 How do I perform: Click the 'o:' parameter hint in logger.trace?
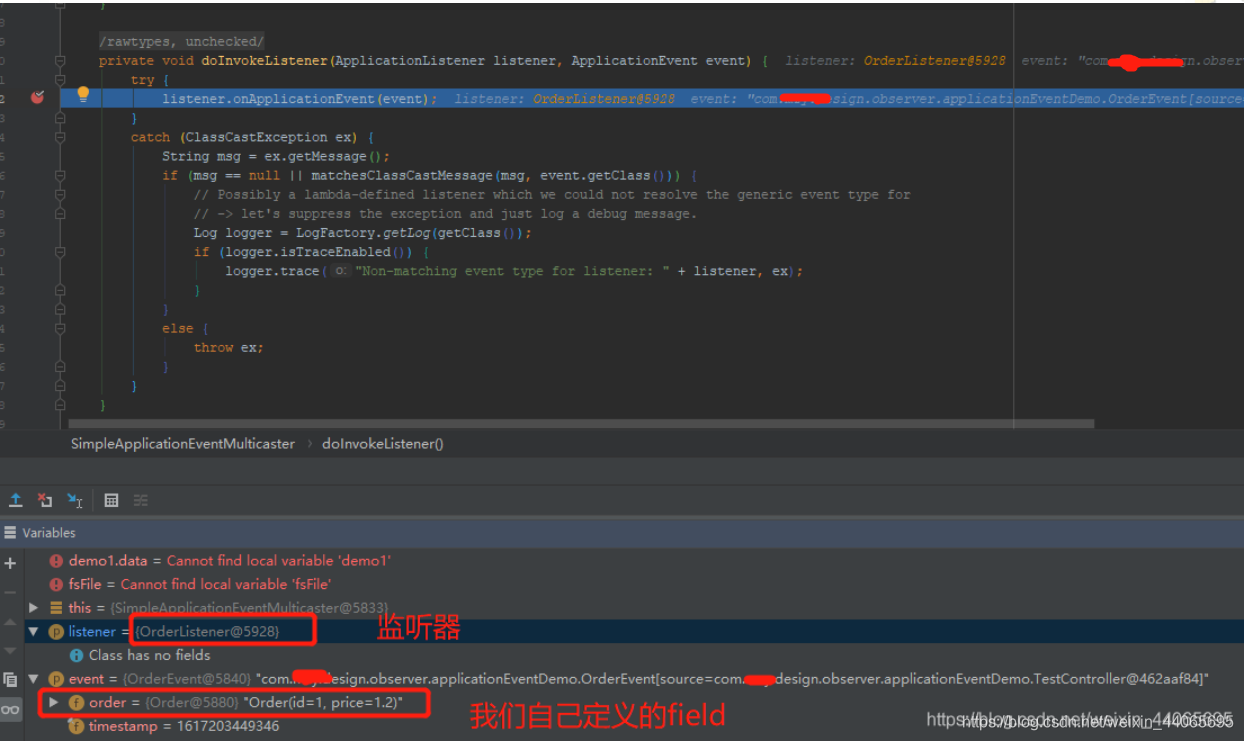point(341,271)
